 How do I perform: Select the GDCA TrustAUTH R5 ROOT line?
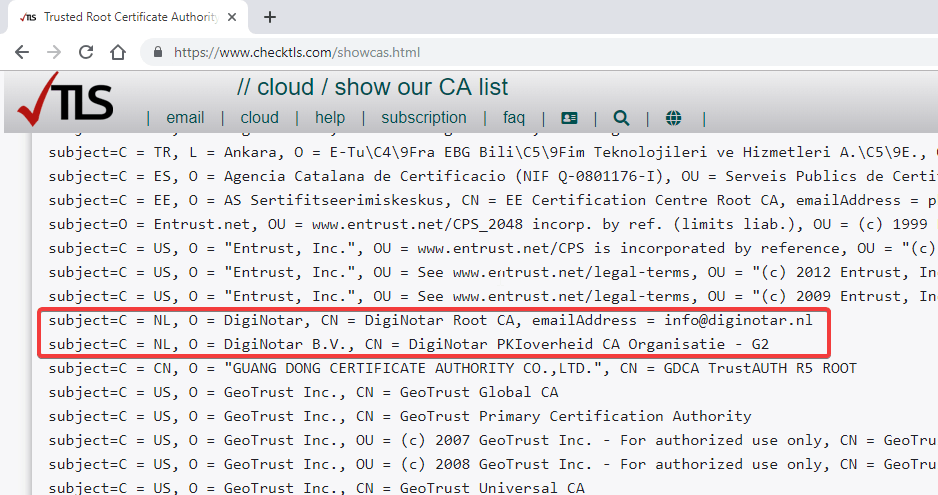tap(453, 369)
